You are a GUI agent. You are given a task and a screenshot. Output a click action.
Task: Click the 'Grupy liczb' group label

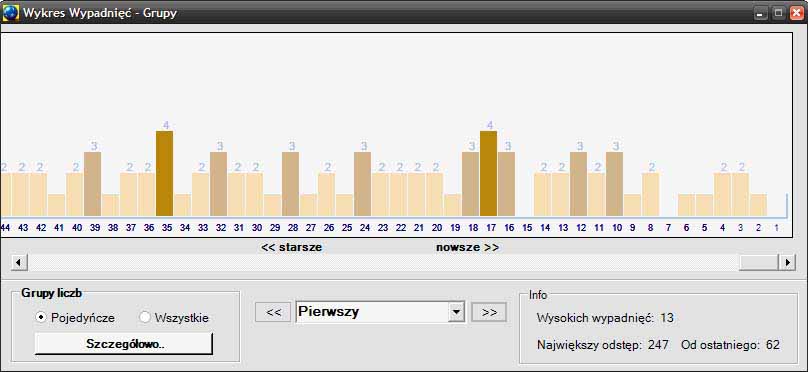(x=52, y=293)
